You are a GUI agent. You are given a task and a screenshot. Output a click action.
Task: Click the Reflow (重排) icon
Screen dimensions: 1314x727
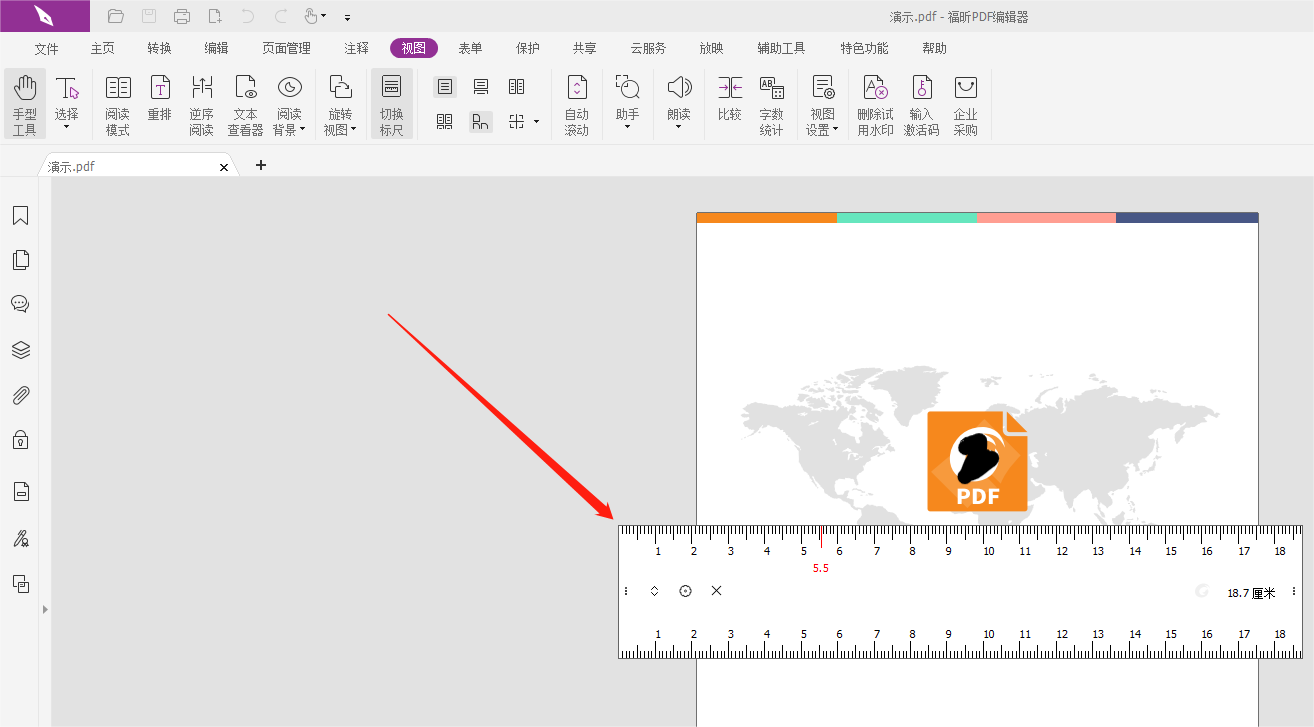click(x=160, y=100)
